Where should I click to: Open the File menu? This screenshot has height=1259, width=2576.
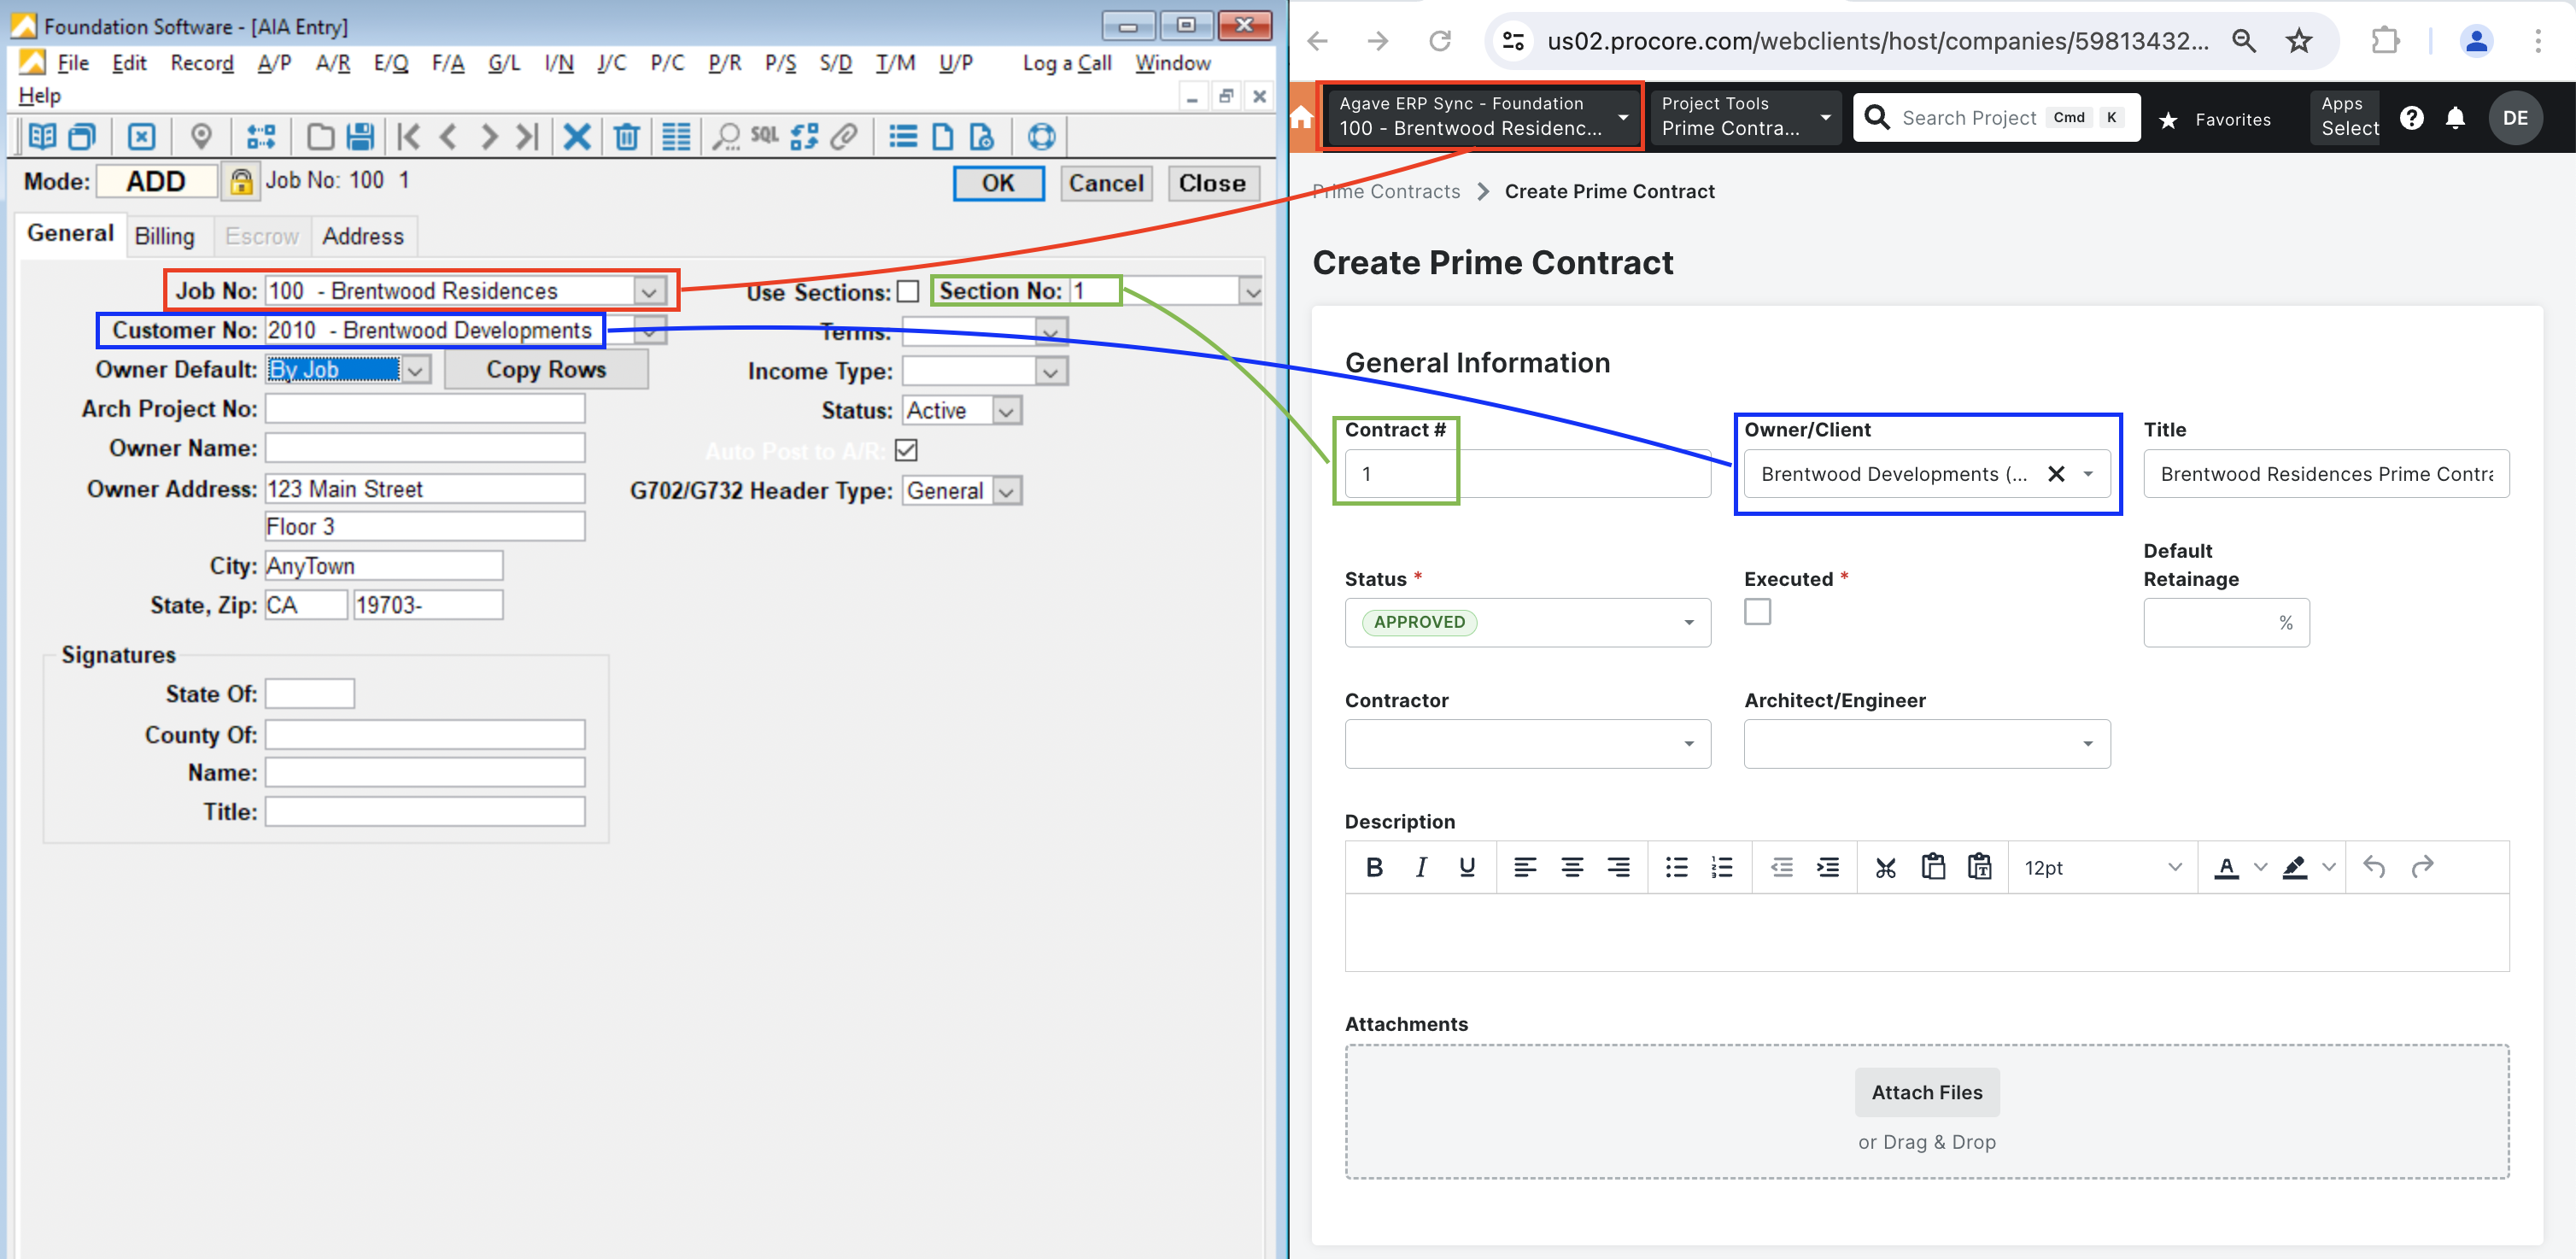(x=72, y=63)
